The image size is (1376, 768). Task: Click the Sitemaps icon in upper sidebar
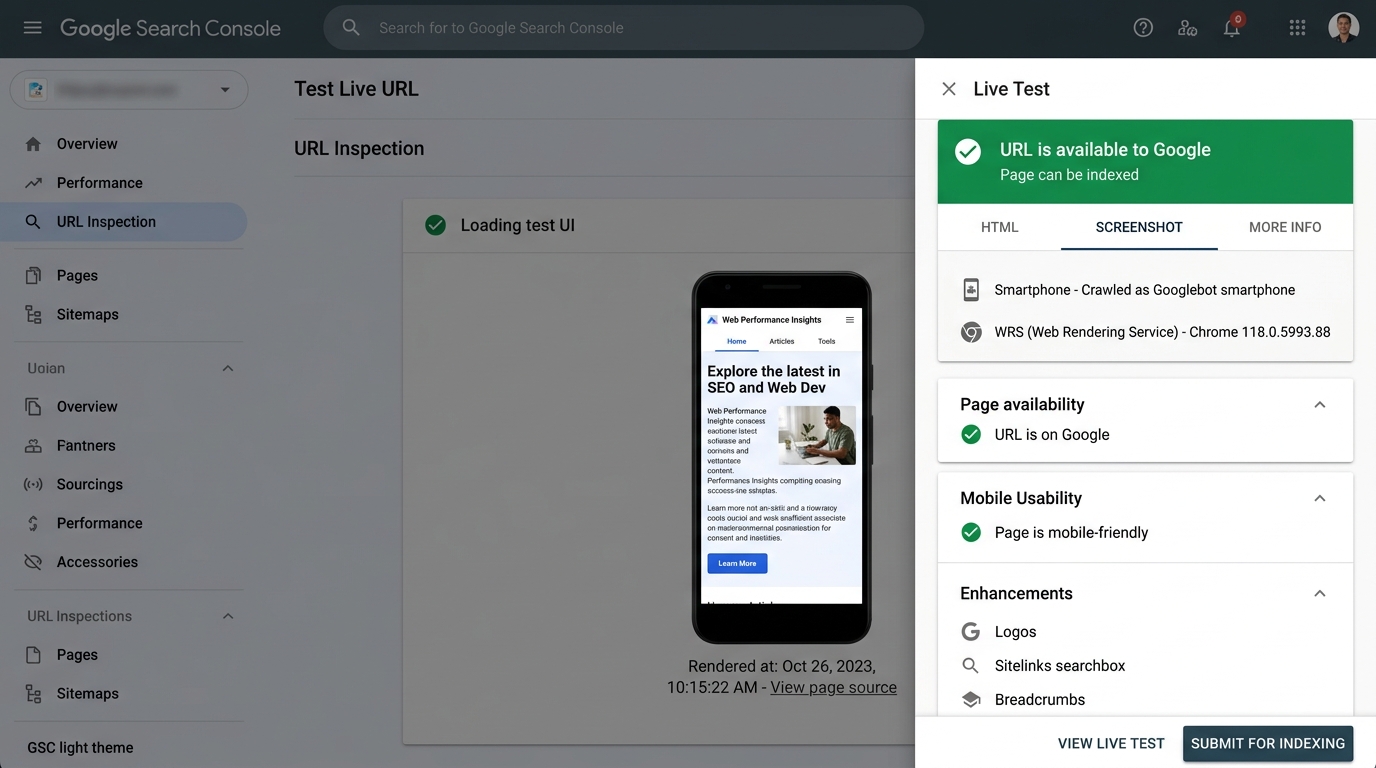click(33, 314)
